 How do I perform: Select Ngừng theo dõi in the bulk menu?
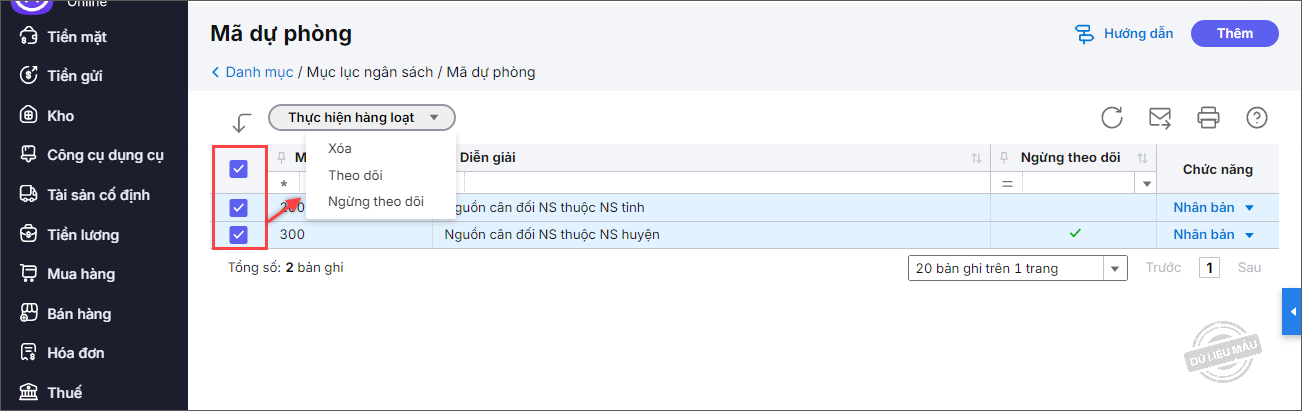pos(375,202)
